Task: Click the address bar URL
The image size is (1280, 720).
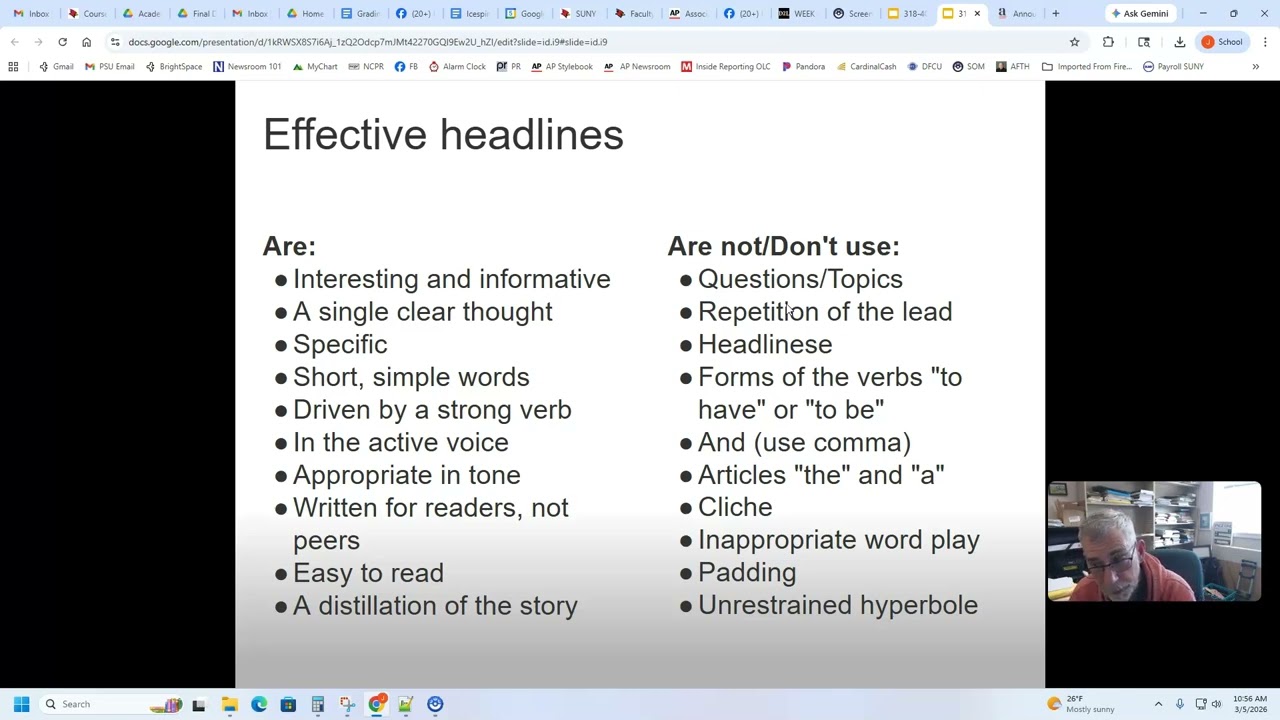Action: (368, 42)
